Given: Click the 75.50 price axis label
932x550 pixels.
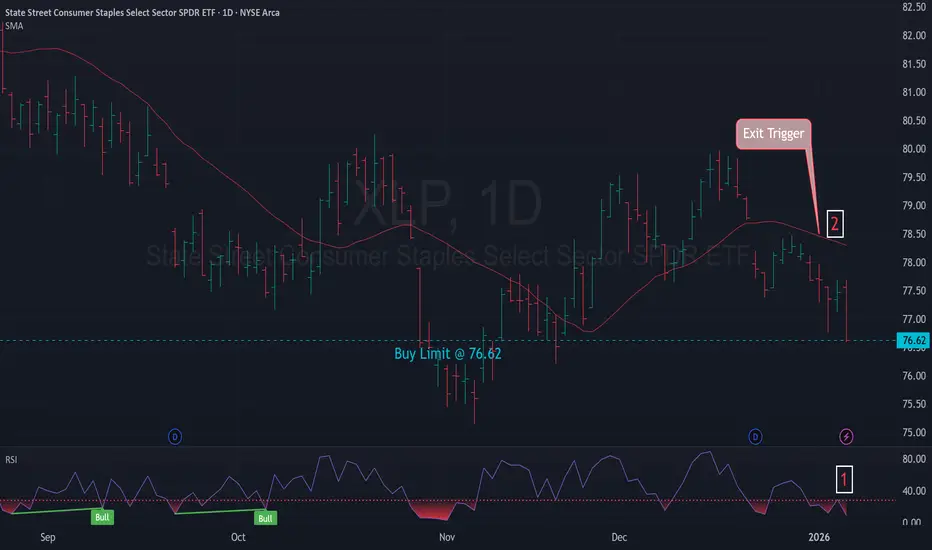Looking at the screenshot, I should tap(914, 404).
